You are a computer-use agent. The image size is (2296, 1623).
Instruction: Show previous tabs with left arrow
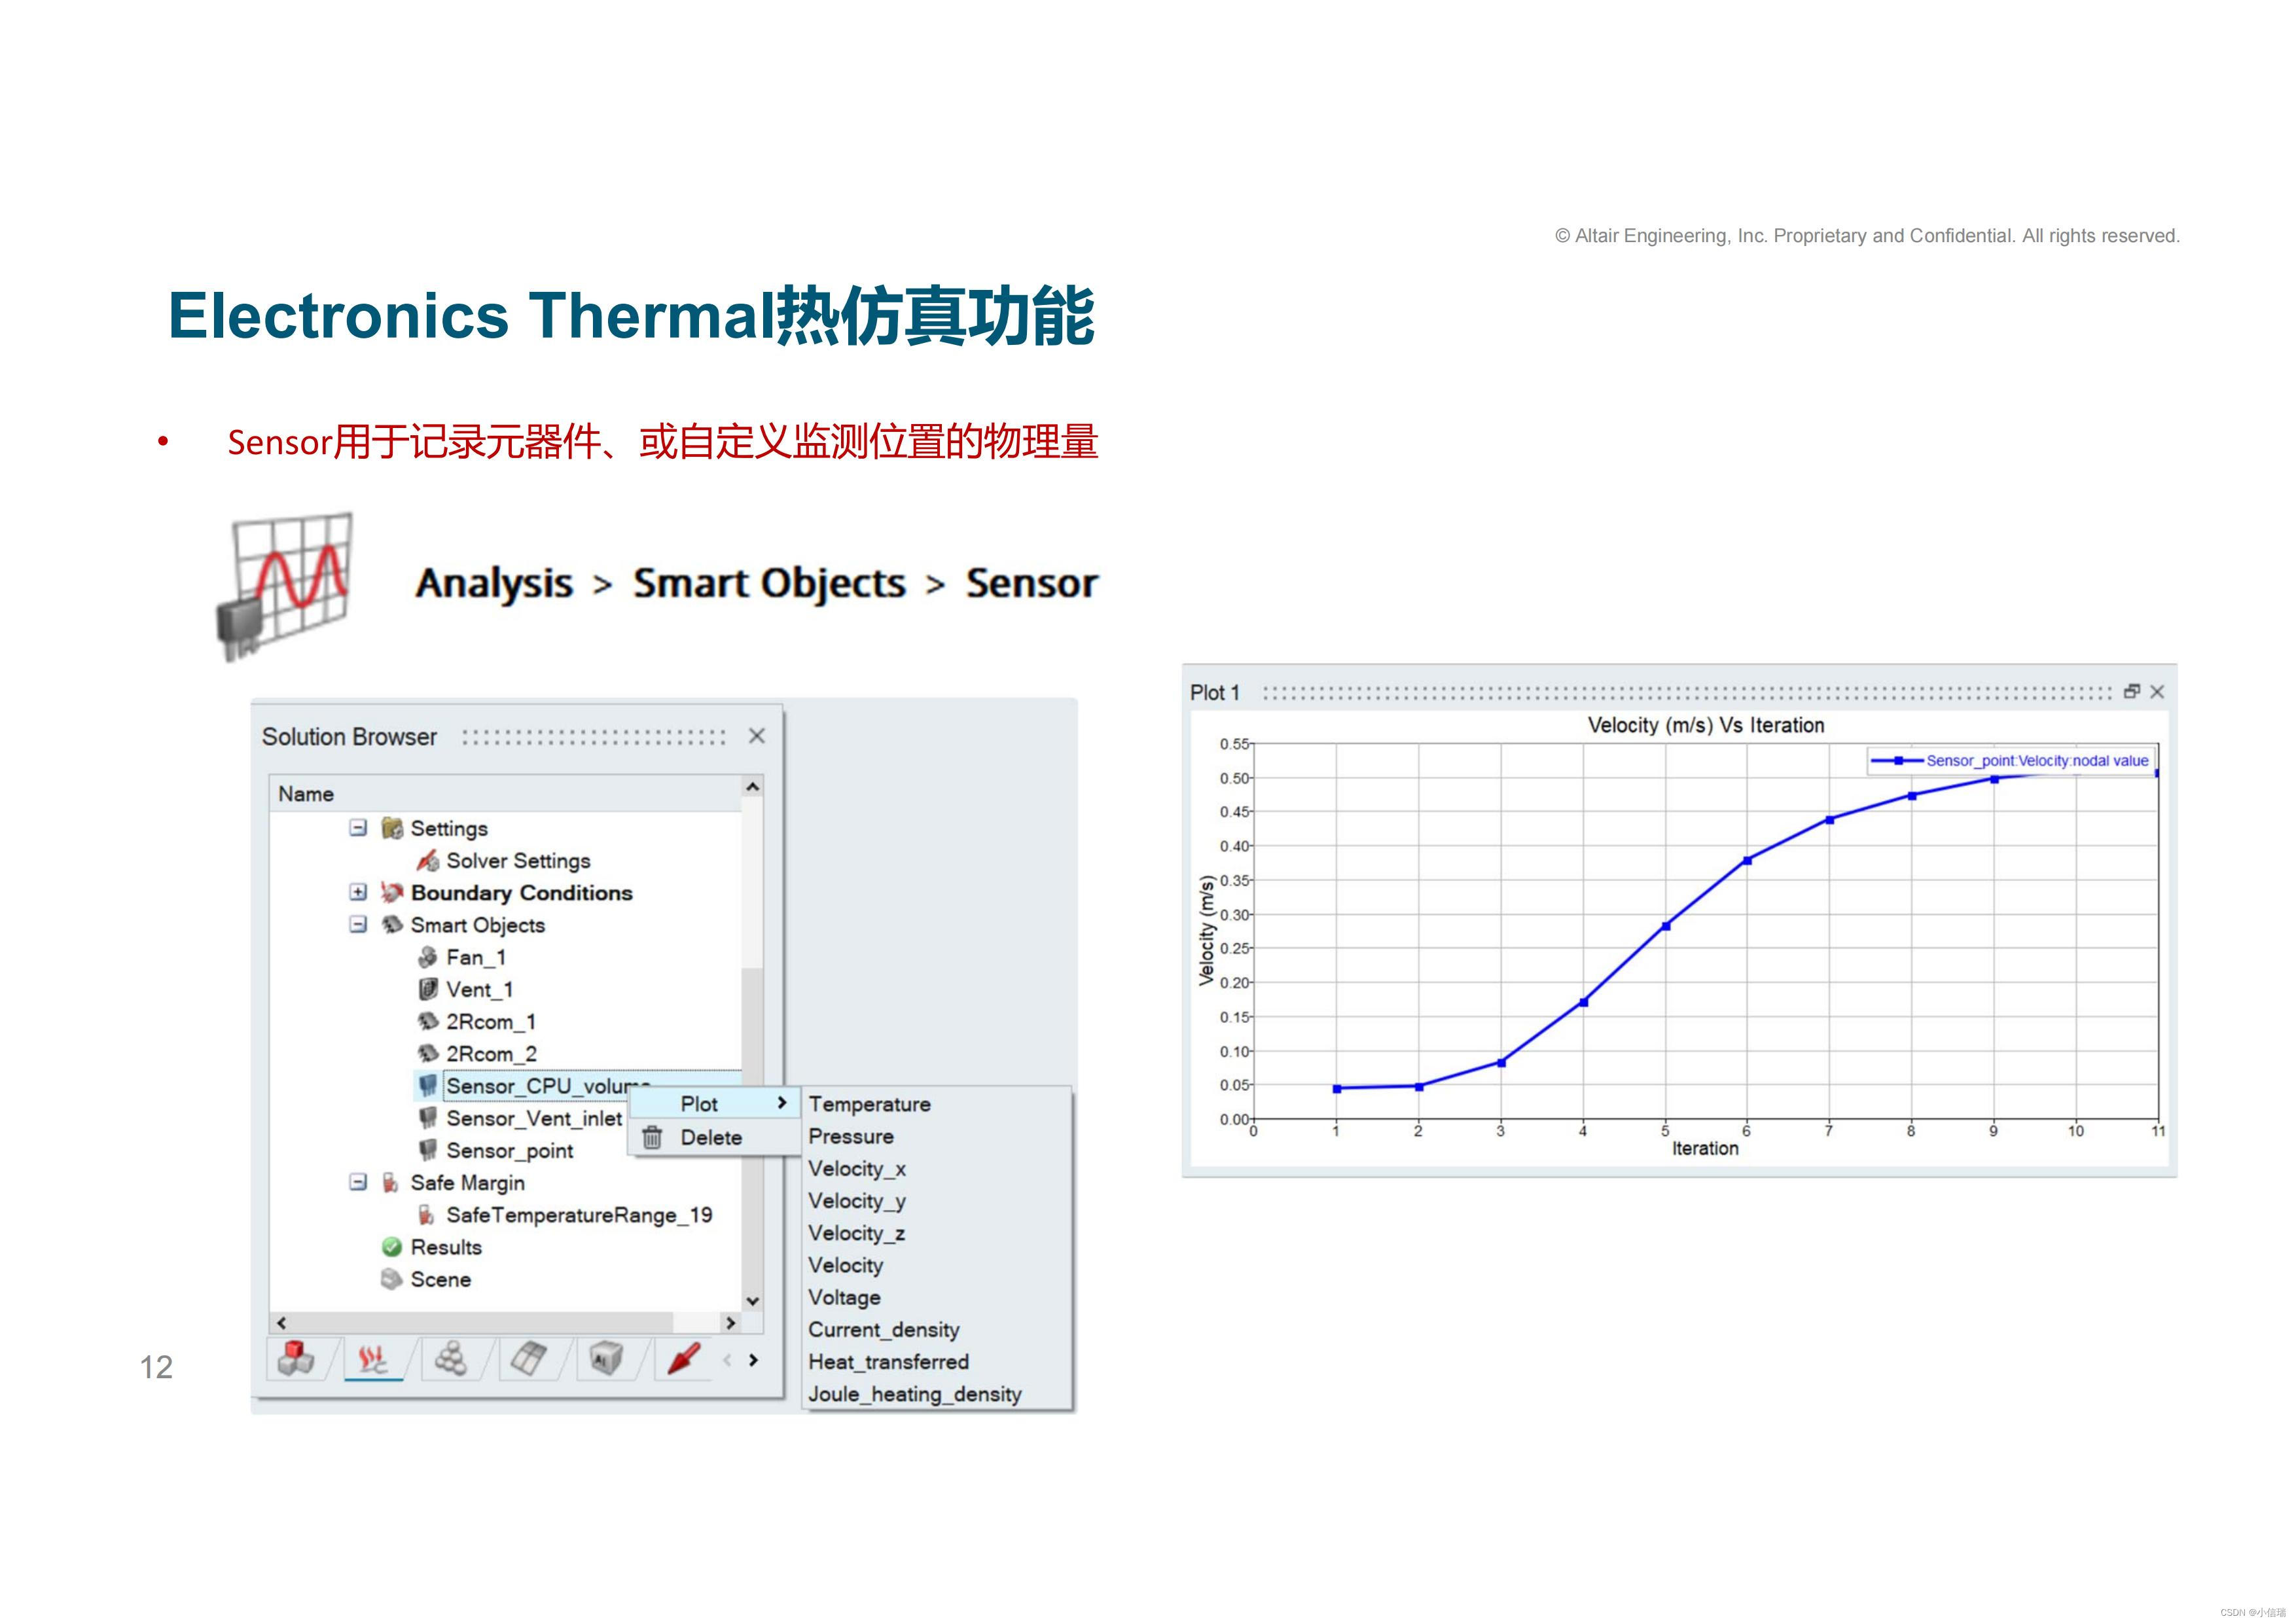[x=727, y=1360]
